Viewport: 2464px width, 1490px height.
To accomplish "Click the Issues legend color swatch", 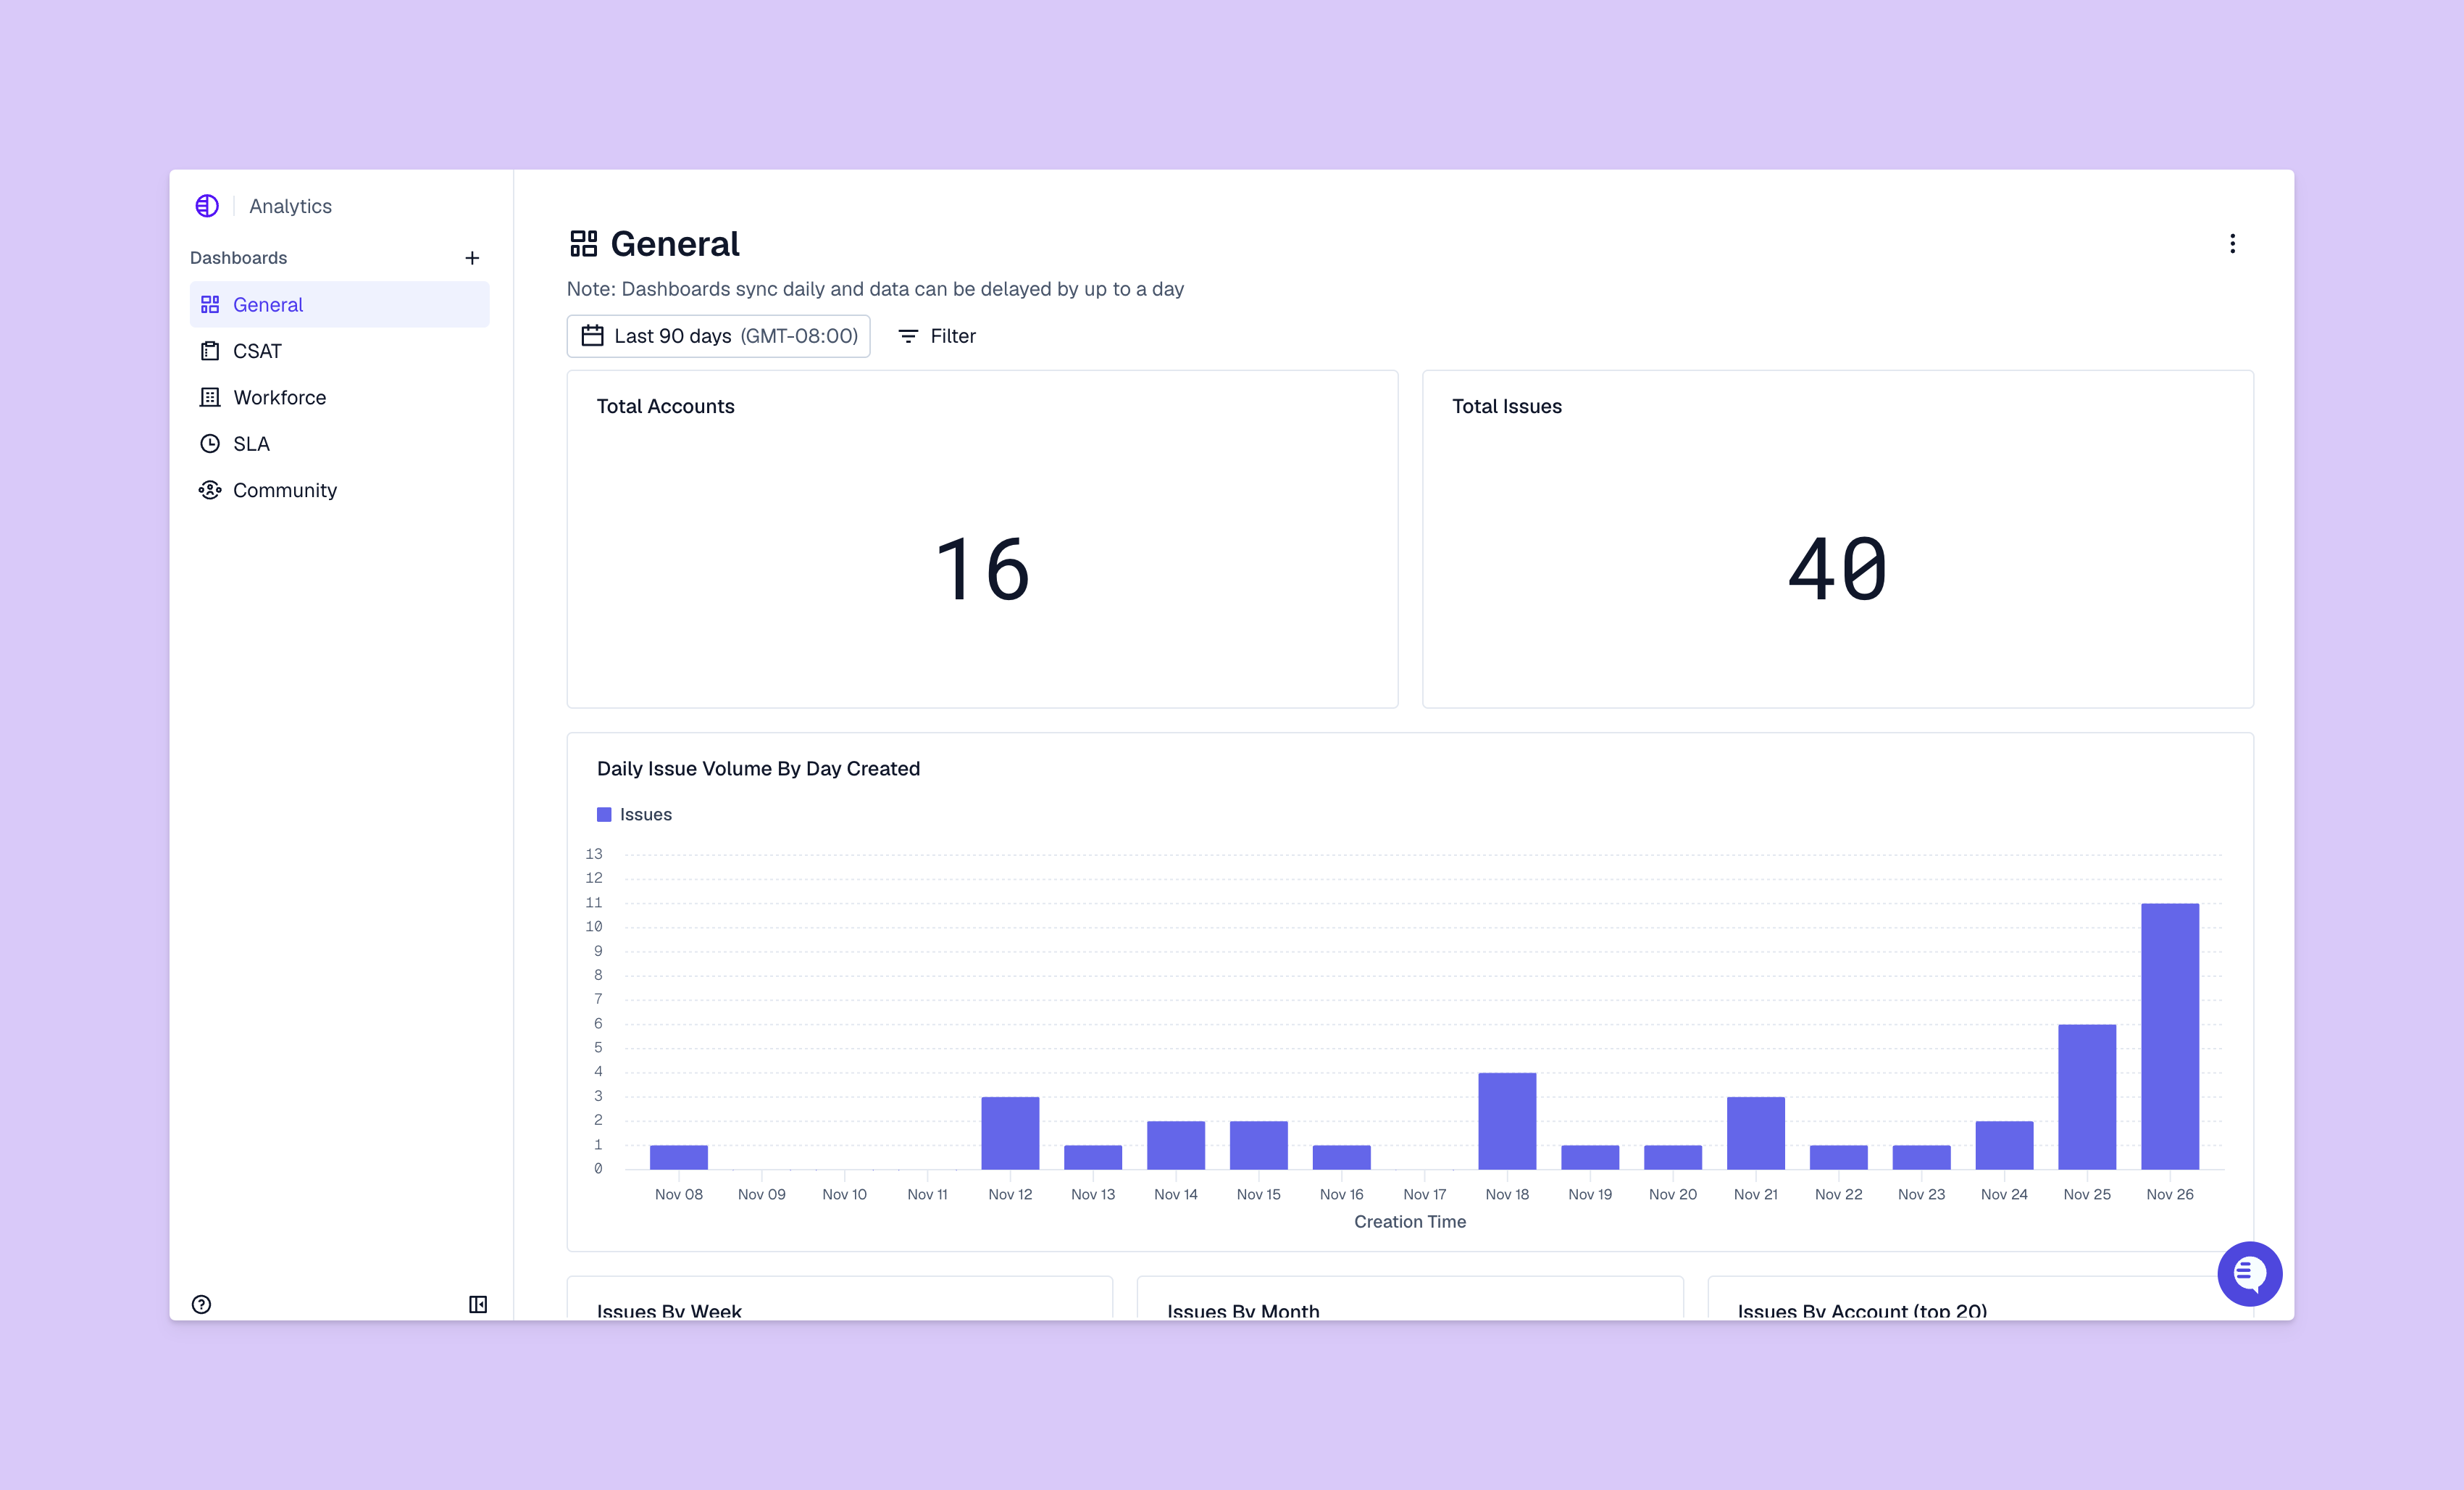I will [604, 814].
